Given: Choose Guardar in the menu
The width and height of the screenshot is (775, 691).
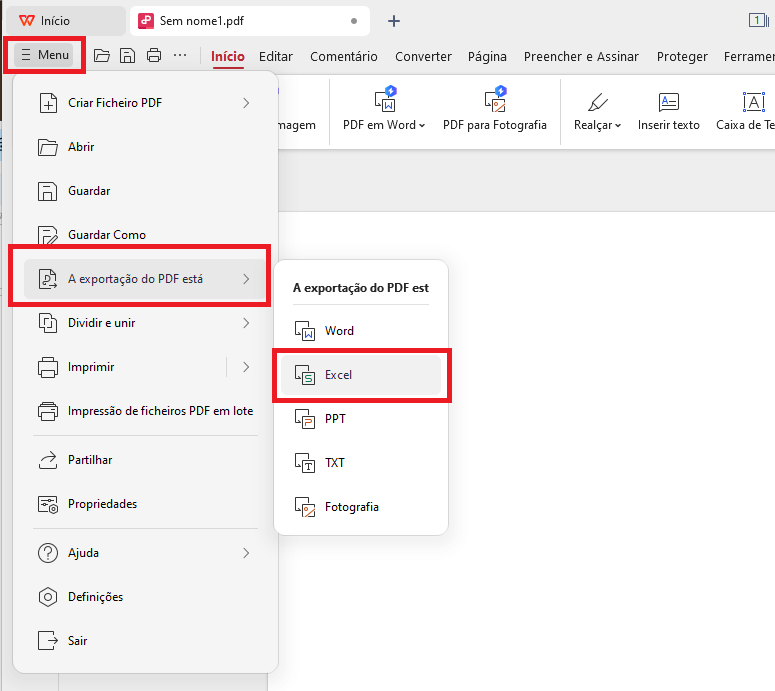Looking at the screenshot, I should (x=145, y=191).
